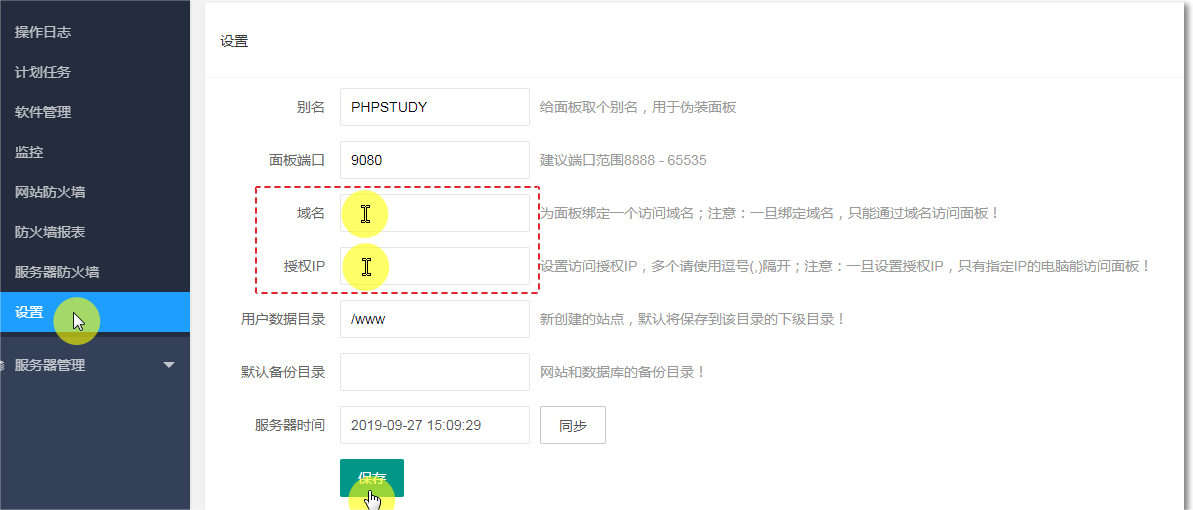Click the 别名 label
Image resolution: width=1193 pixels, height=510 pixels.
coord(311,107)
